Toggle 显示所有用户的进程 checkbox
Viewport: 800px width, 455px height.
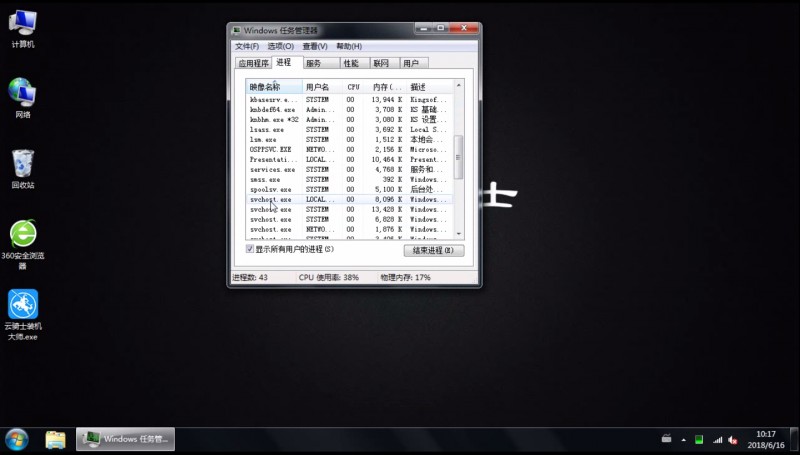tap(250, 249)
